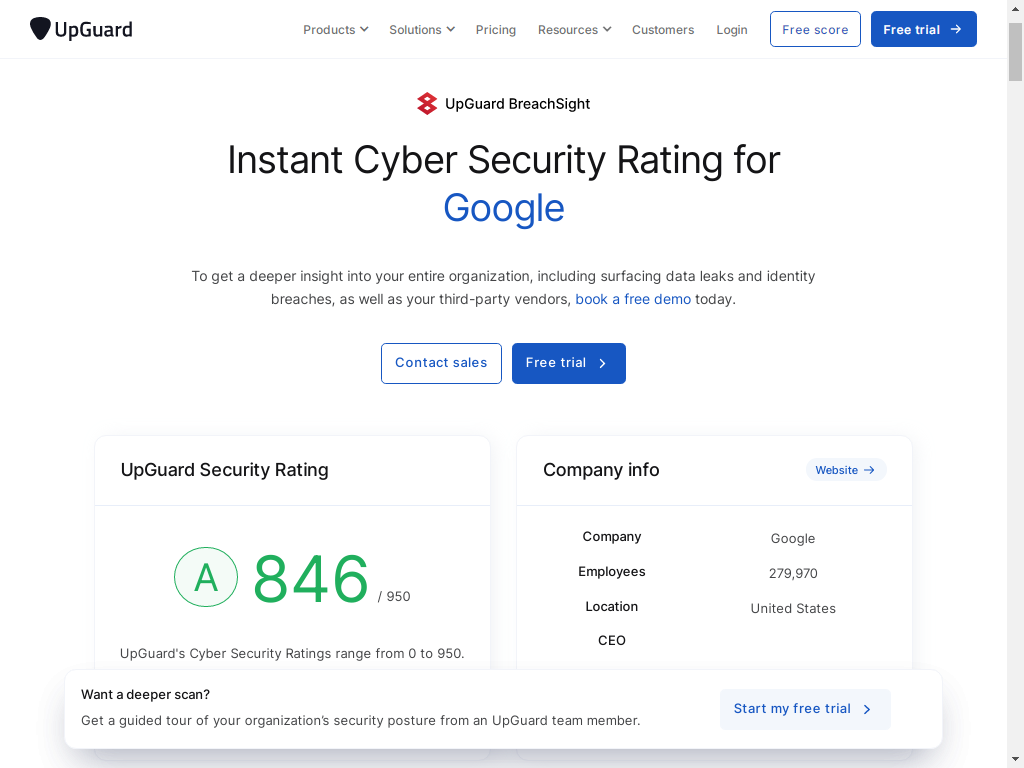Click arrow icon in header Free trial button
The image size is (1024, 768).
coord(955,29)
